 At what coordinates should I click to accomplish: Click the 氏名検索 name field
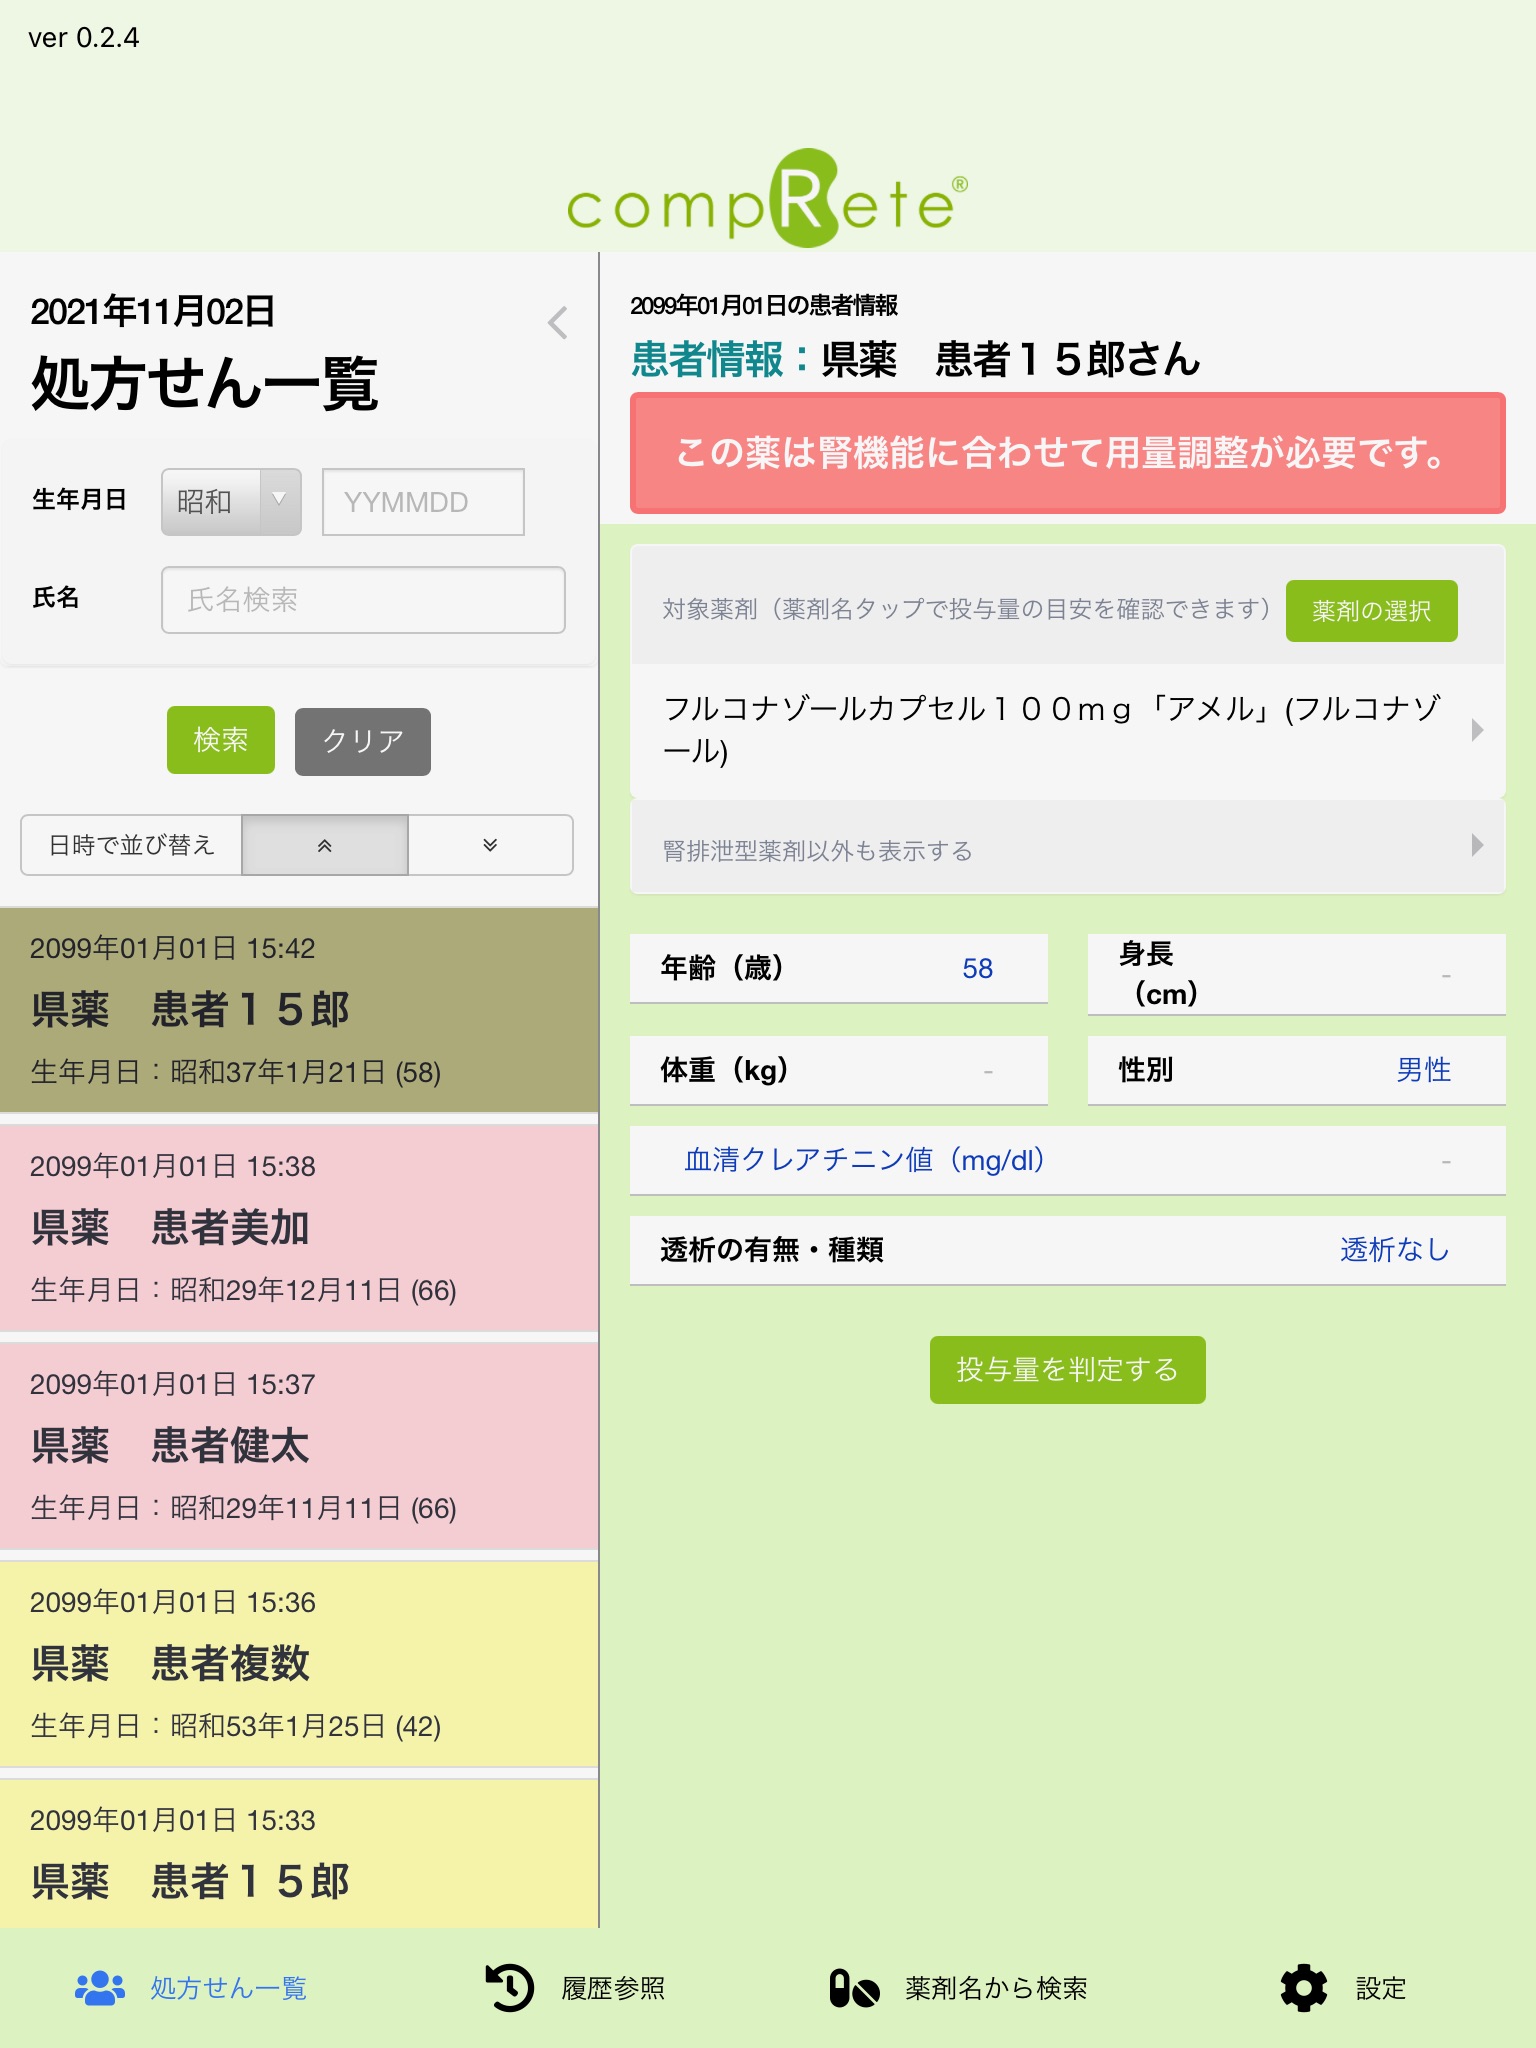point(363,600)
